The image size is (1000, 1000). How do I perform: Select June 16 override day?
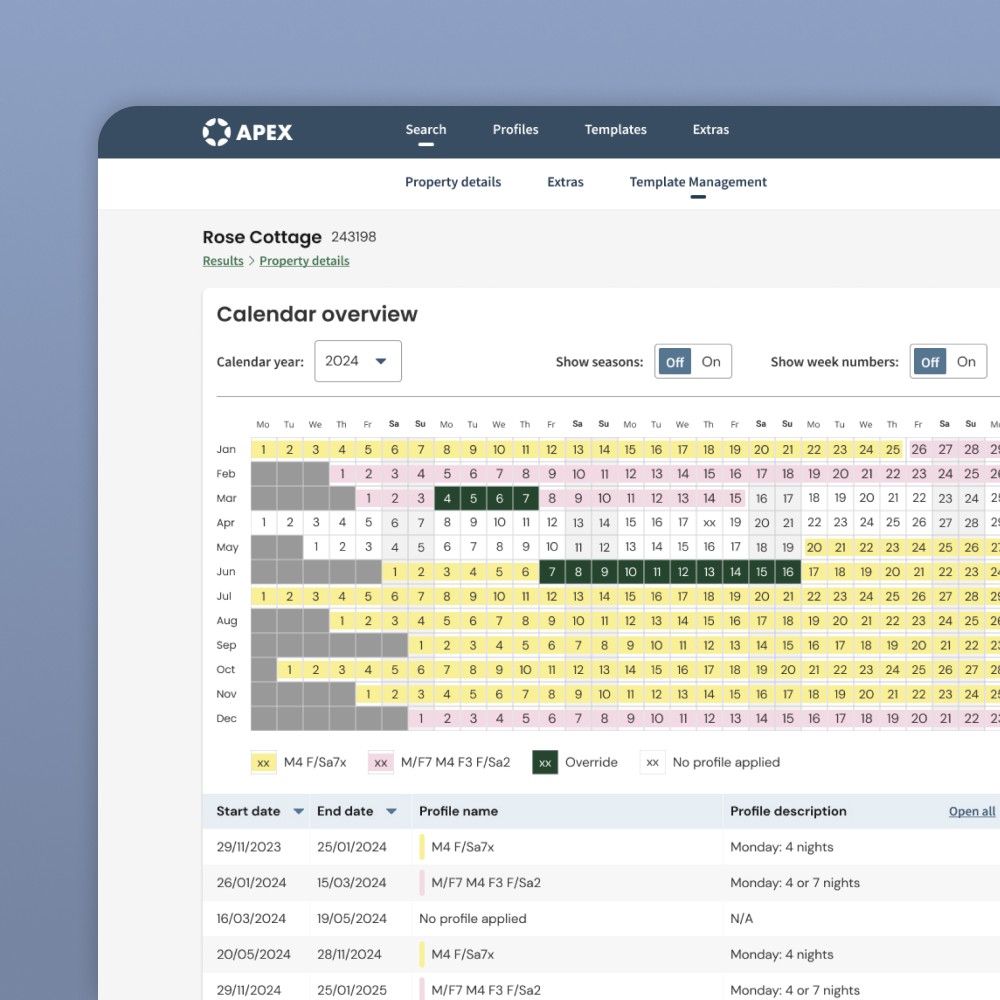point(788,571)
